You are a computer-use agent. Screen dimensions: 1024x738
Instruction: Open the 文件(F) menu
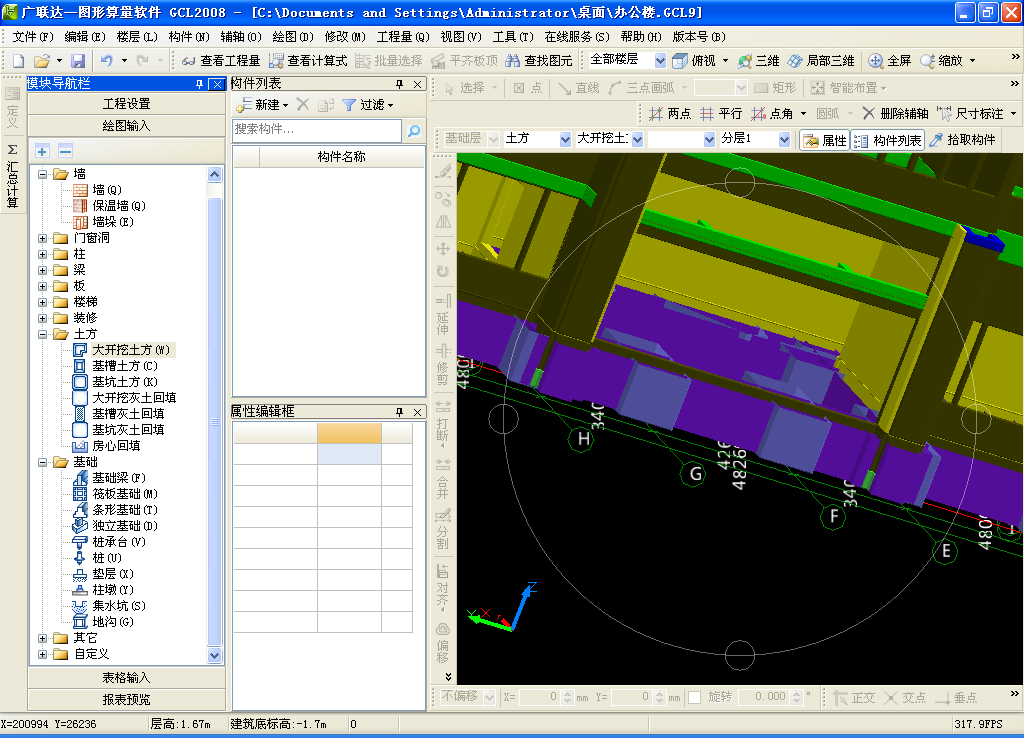(x=33, y=37)
